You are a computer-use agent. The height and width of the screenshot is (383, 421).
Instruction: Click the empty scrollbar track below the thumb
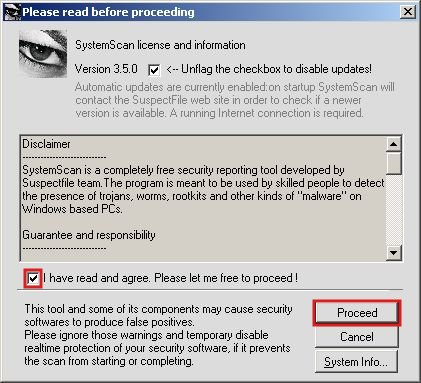(394, 210)
